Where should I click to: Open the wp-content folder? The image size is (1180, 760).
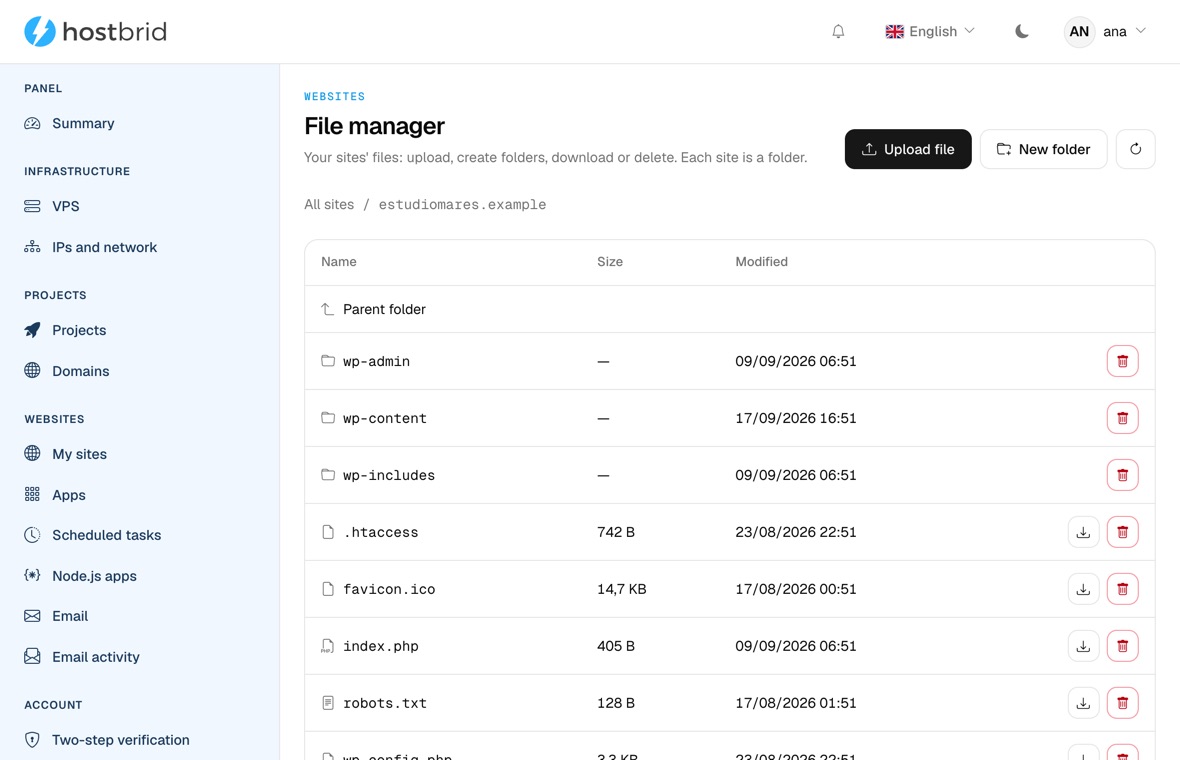pyautogui.click(x=385, y=418)
